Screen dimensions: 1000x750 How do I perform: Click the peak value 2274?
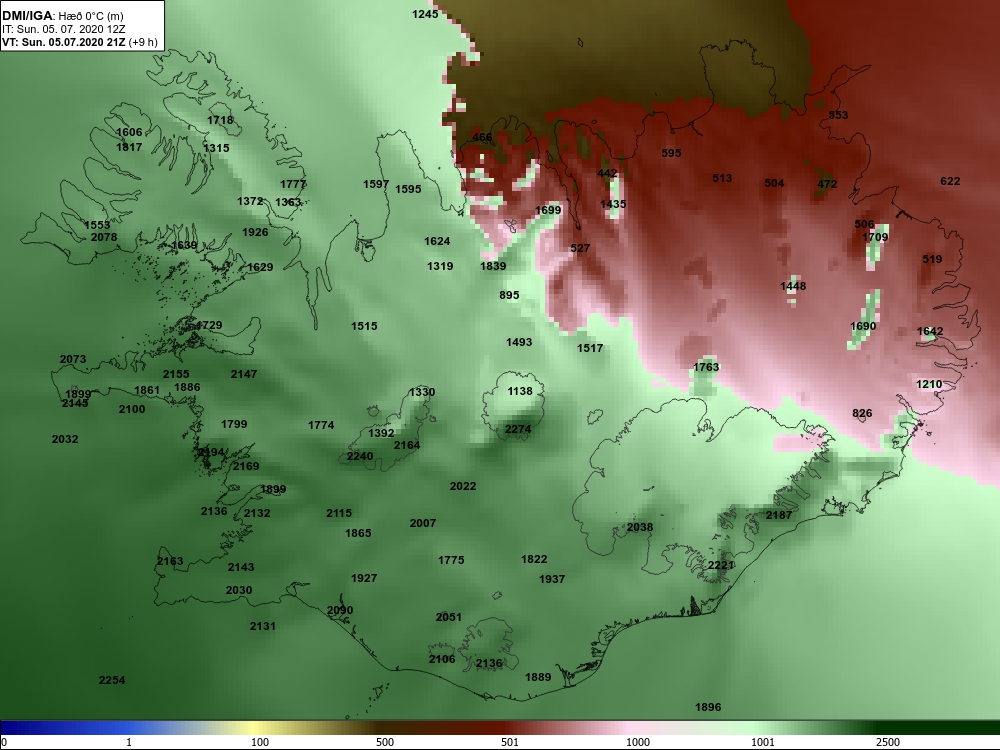coord(517,429)
